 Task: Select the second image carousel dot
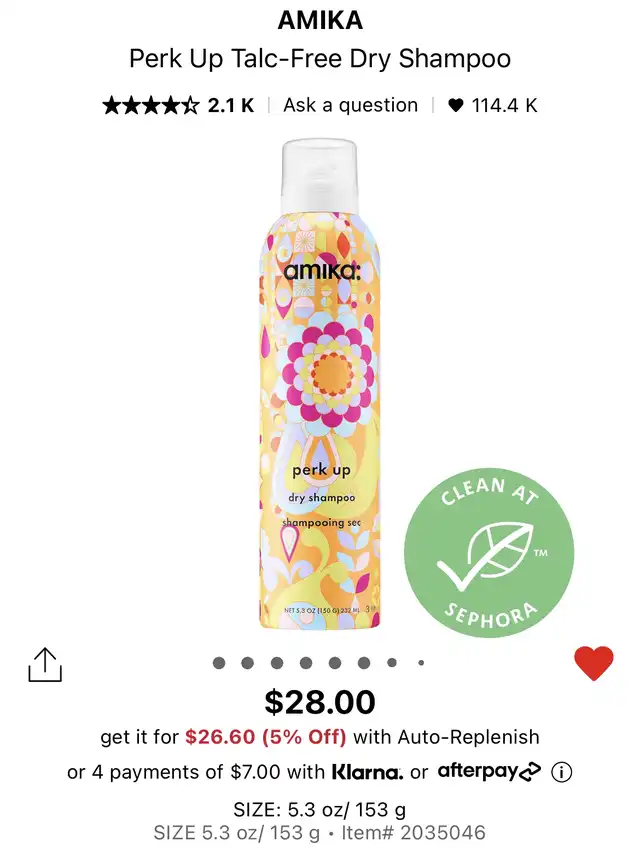248,663
